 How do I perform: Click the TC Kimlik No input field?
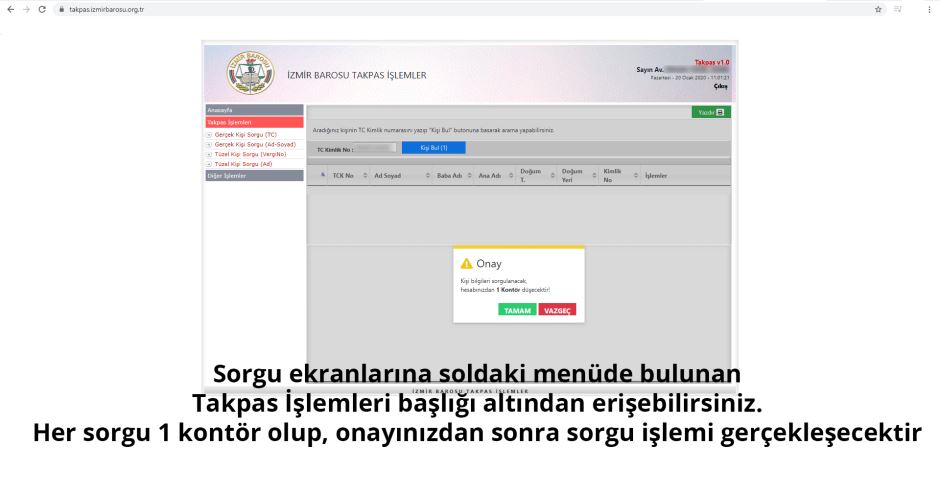376,148
